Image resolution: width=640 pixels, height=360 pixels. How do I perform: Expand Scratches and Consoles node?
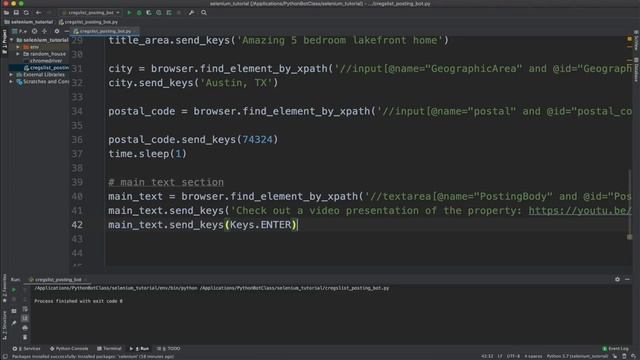coord(11,82)
